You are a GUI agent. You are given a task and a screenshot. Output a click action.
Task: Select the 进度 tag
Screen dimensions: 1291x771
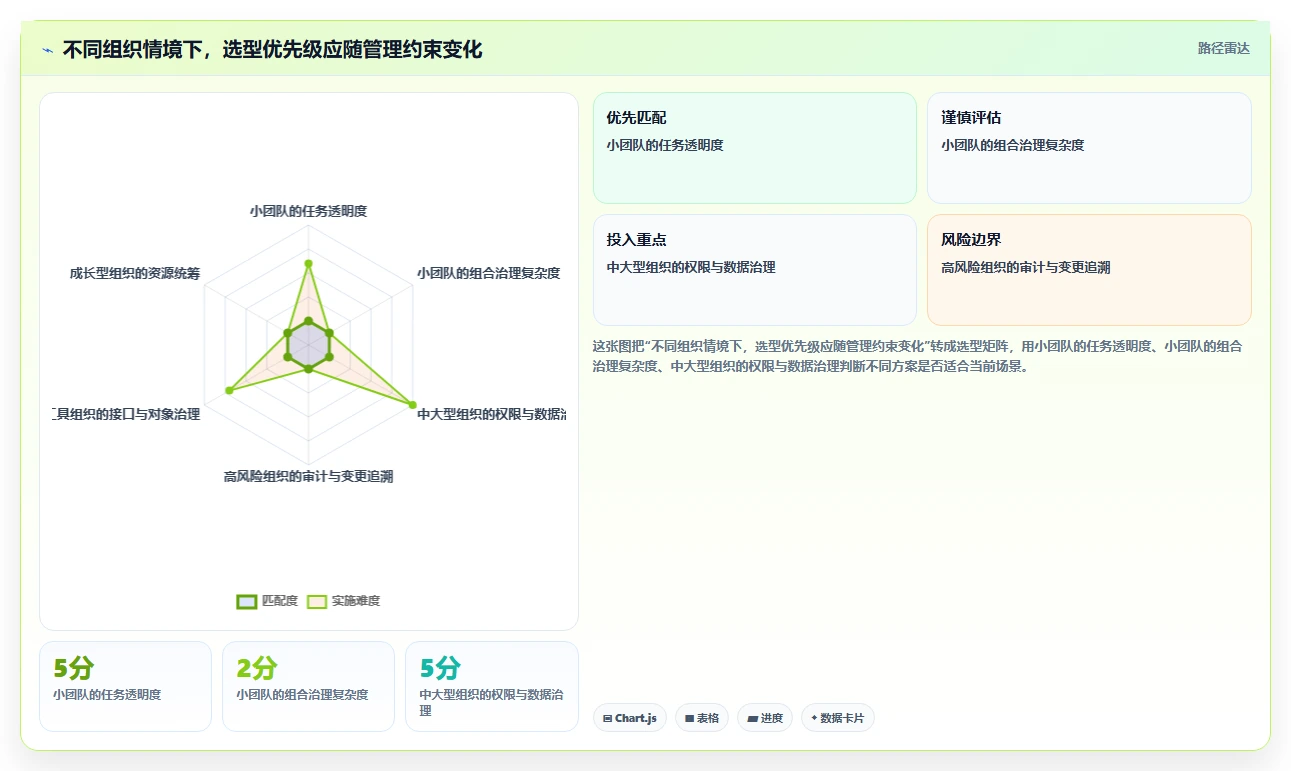[x=765, y=718]
